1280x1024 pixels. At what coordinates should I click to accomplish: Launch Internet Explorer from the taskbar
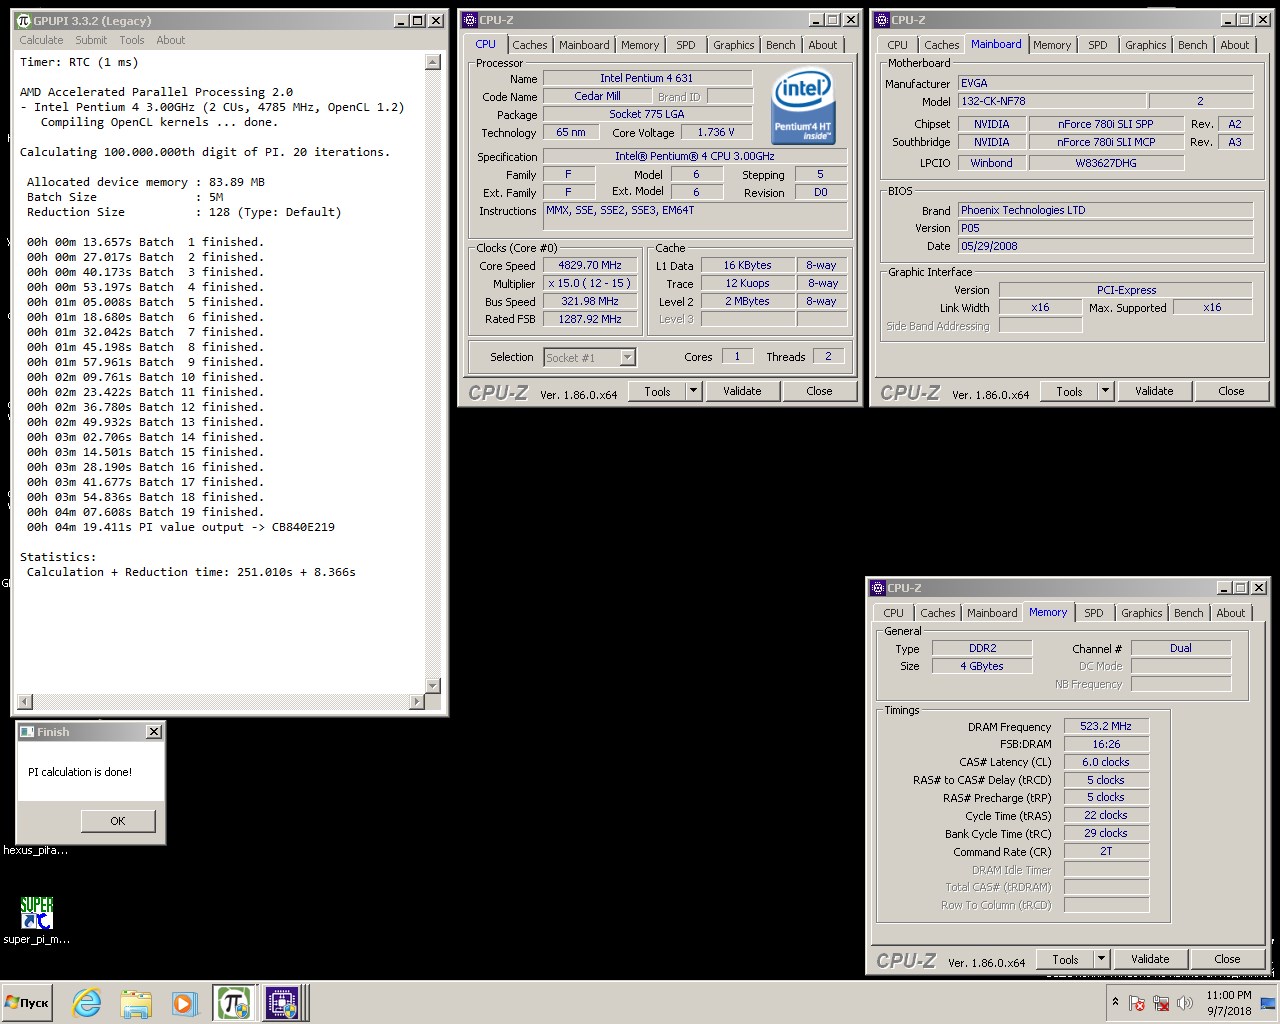pyautogui.click(x=87, y=1003)
